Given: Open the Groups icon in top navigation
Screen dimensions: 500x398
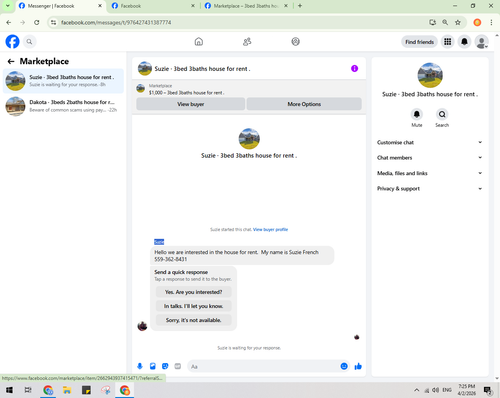Looking at the screenshot, I should pyautogui.click(x=295, y=42).
